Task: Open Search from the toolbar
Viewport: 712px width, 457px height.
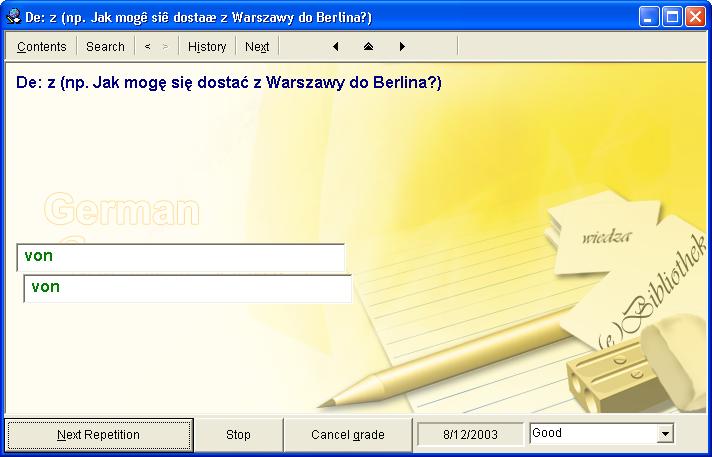Action: pos(105,47)
